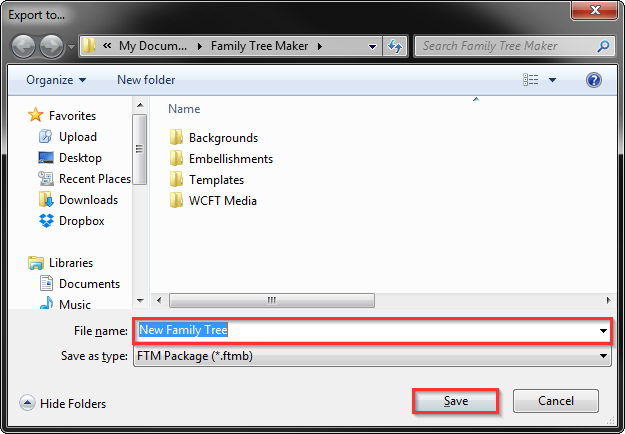
Task: Create a New folder
Action: point(146,80)
